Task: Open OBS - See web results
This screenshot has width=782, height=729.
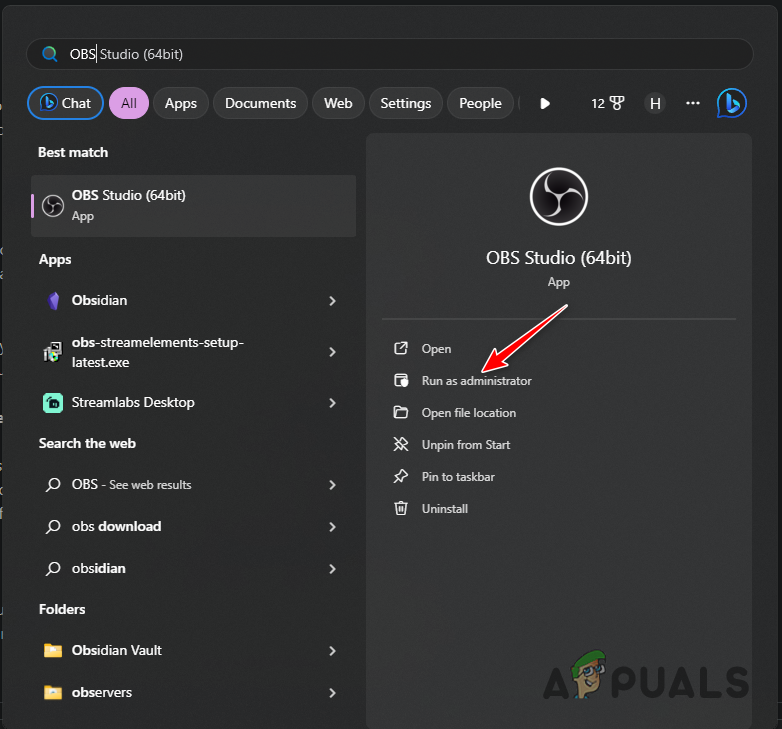Action: (194, 485)
